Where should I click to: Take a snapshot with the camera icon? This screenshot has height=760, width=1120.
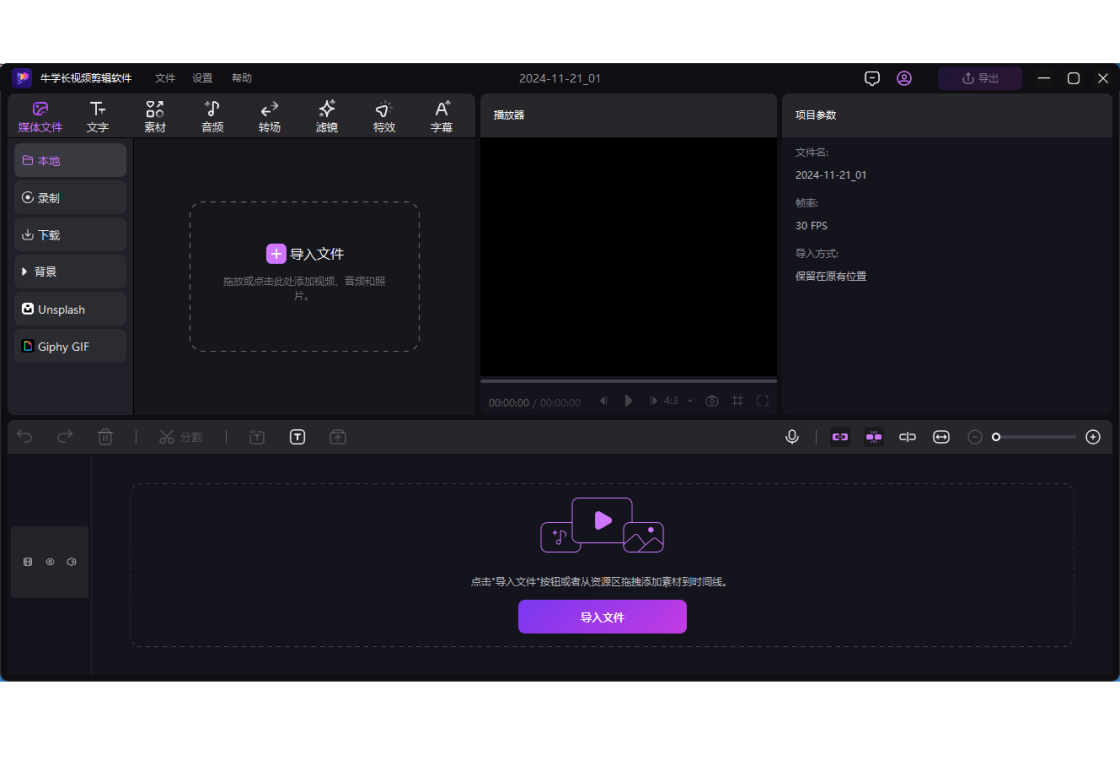click(712, 401)
